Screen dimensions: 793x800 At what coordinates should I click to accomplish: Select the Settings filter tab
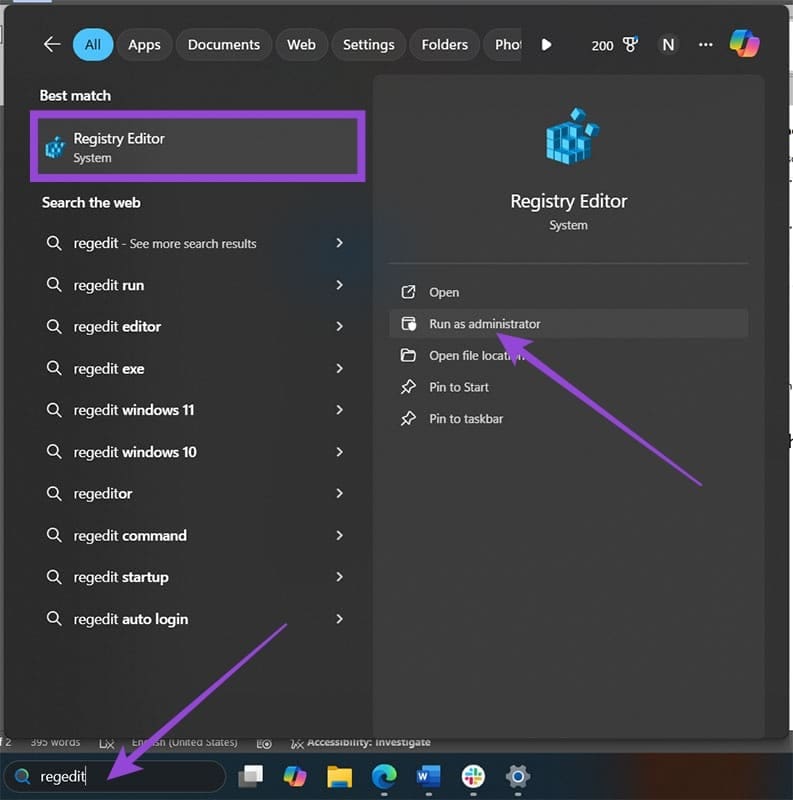[368, 45]
